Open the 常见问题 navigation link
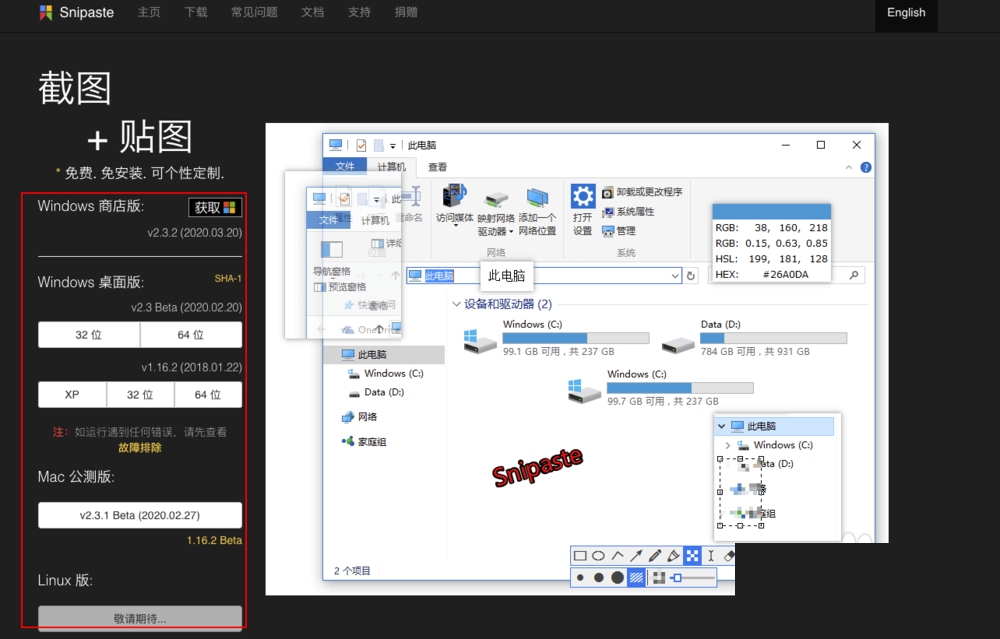This screenshot has height=639, width=1000. 254,12
